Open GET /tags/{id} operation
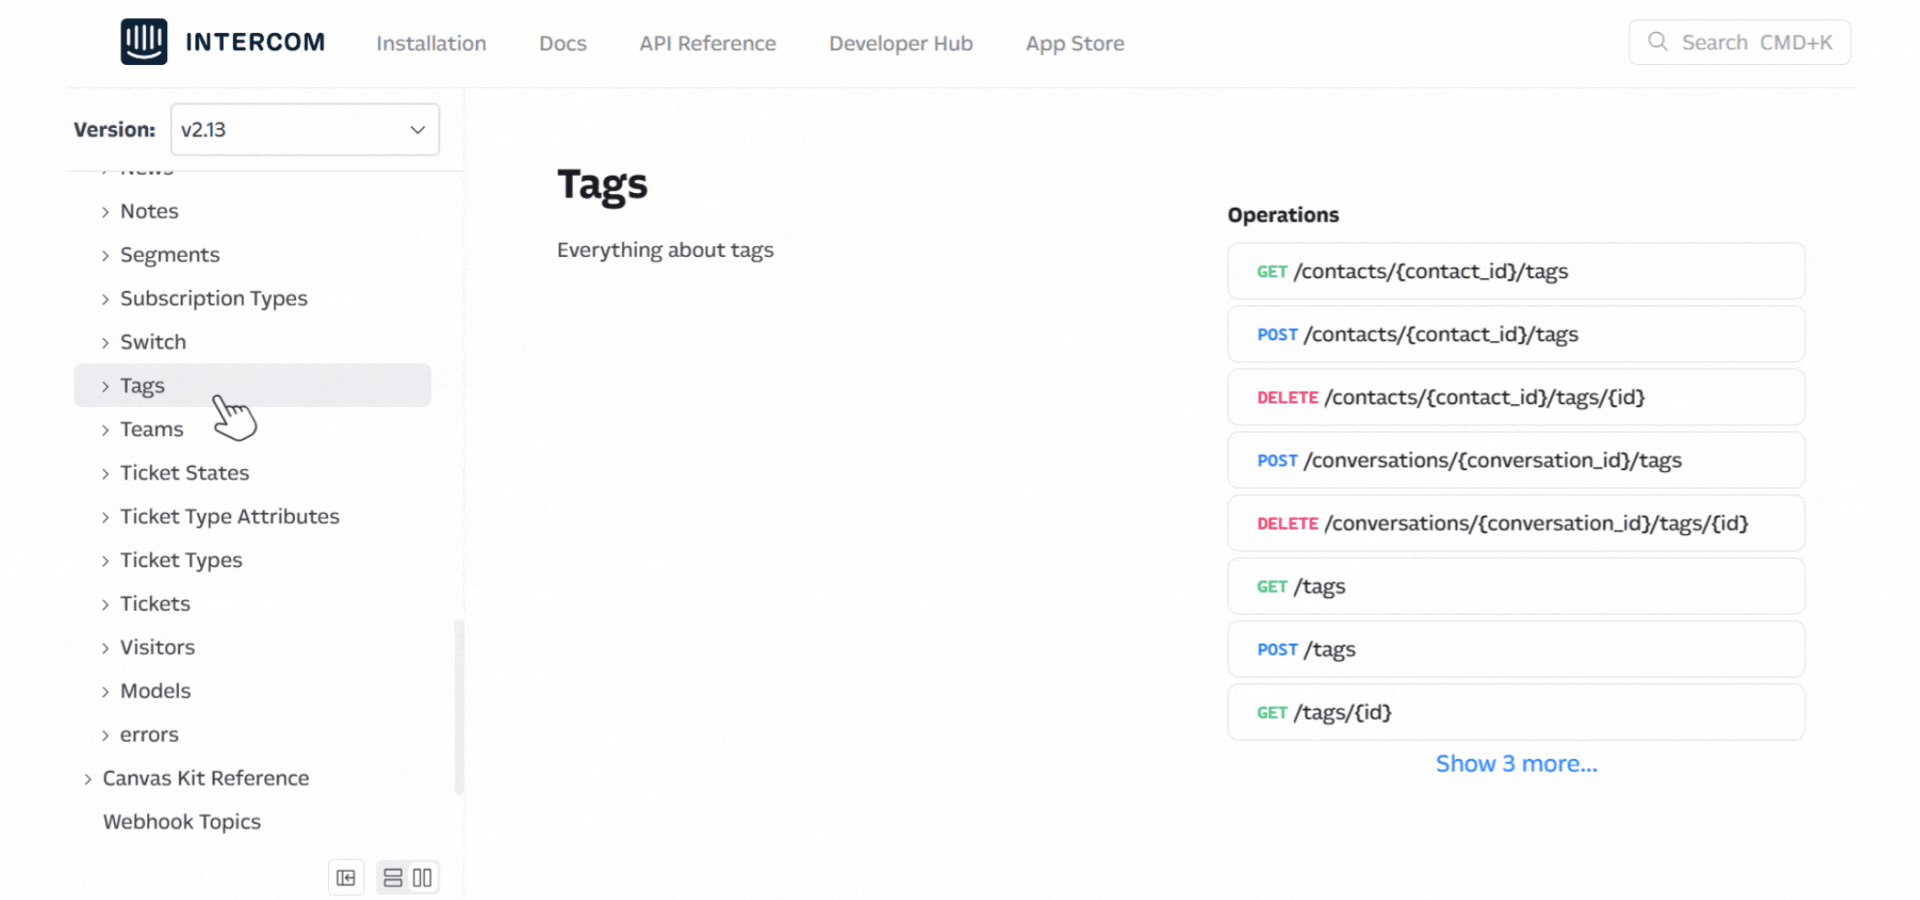The image size is (1920, 900). click(x=1516, y=712)
